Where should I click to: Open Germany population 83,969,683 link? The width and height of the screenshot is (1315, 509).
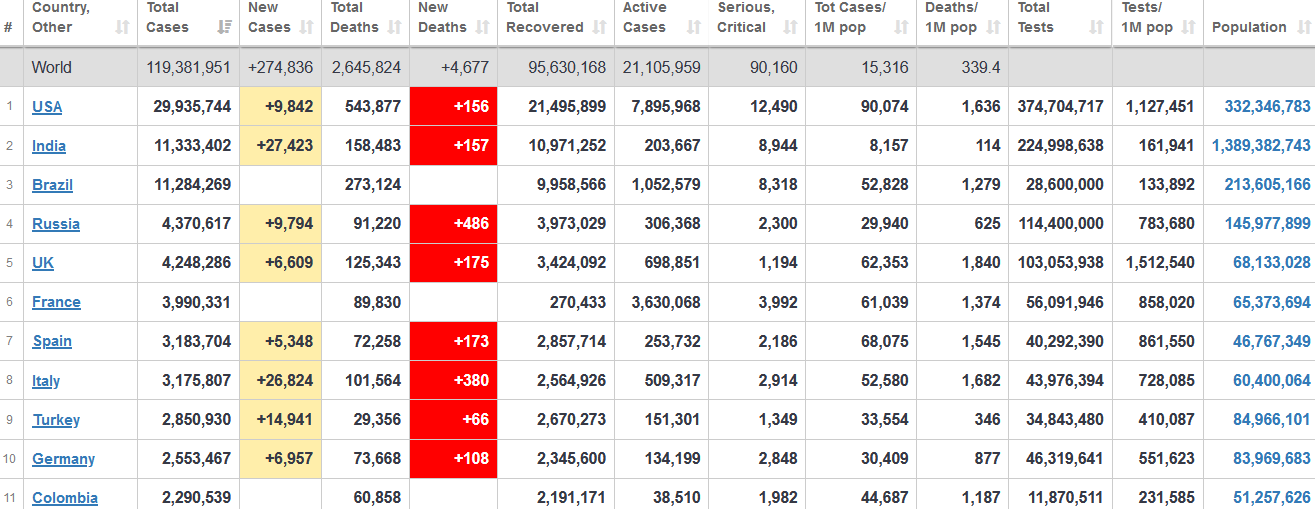pyautogui.click(x=1272, y=459)
